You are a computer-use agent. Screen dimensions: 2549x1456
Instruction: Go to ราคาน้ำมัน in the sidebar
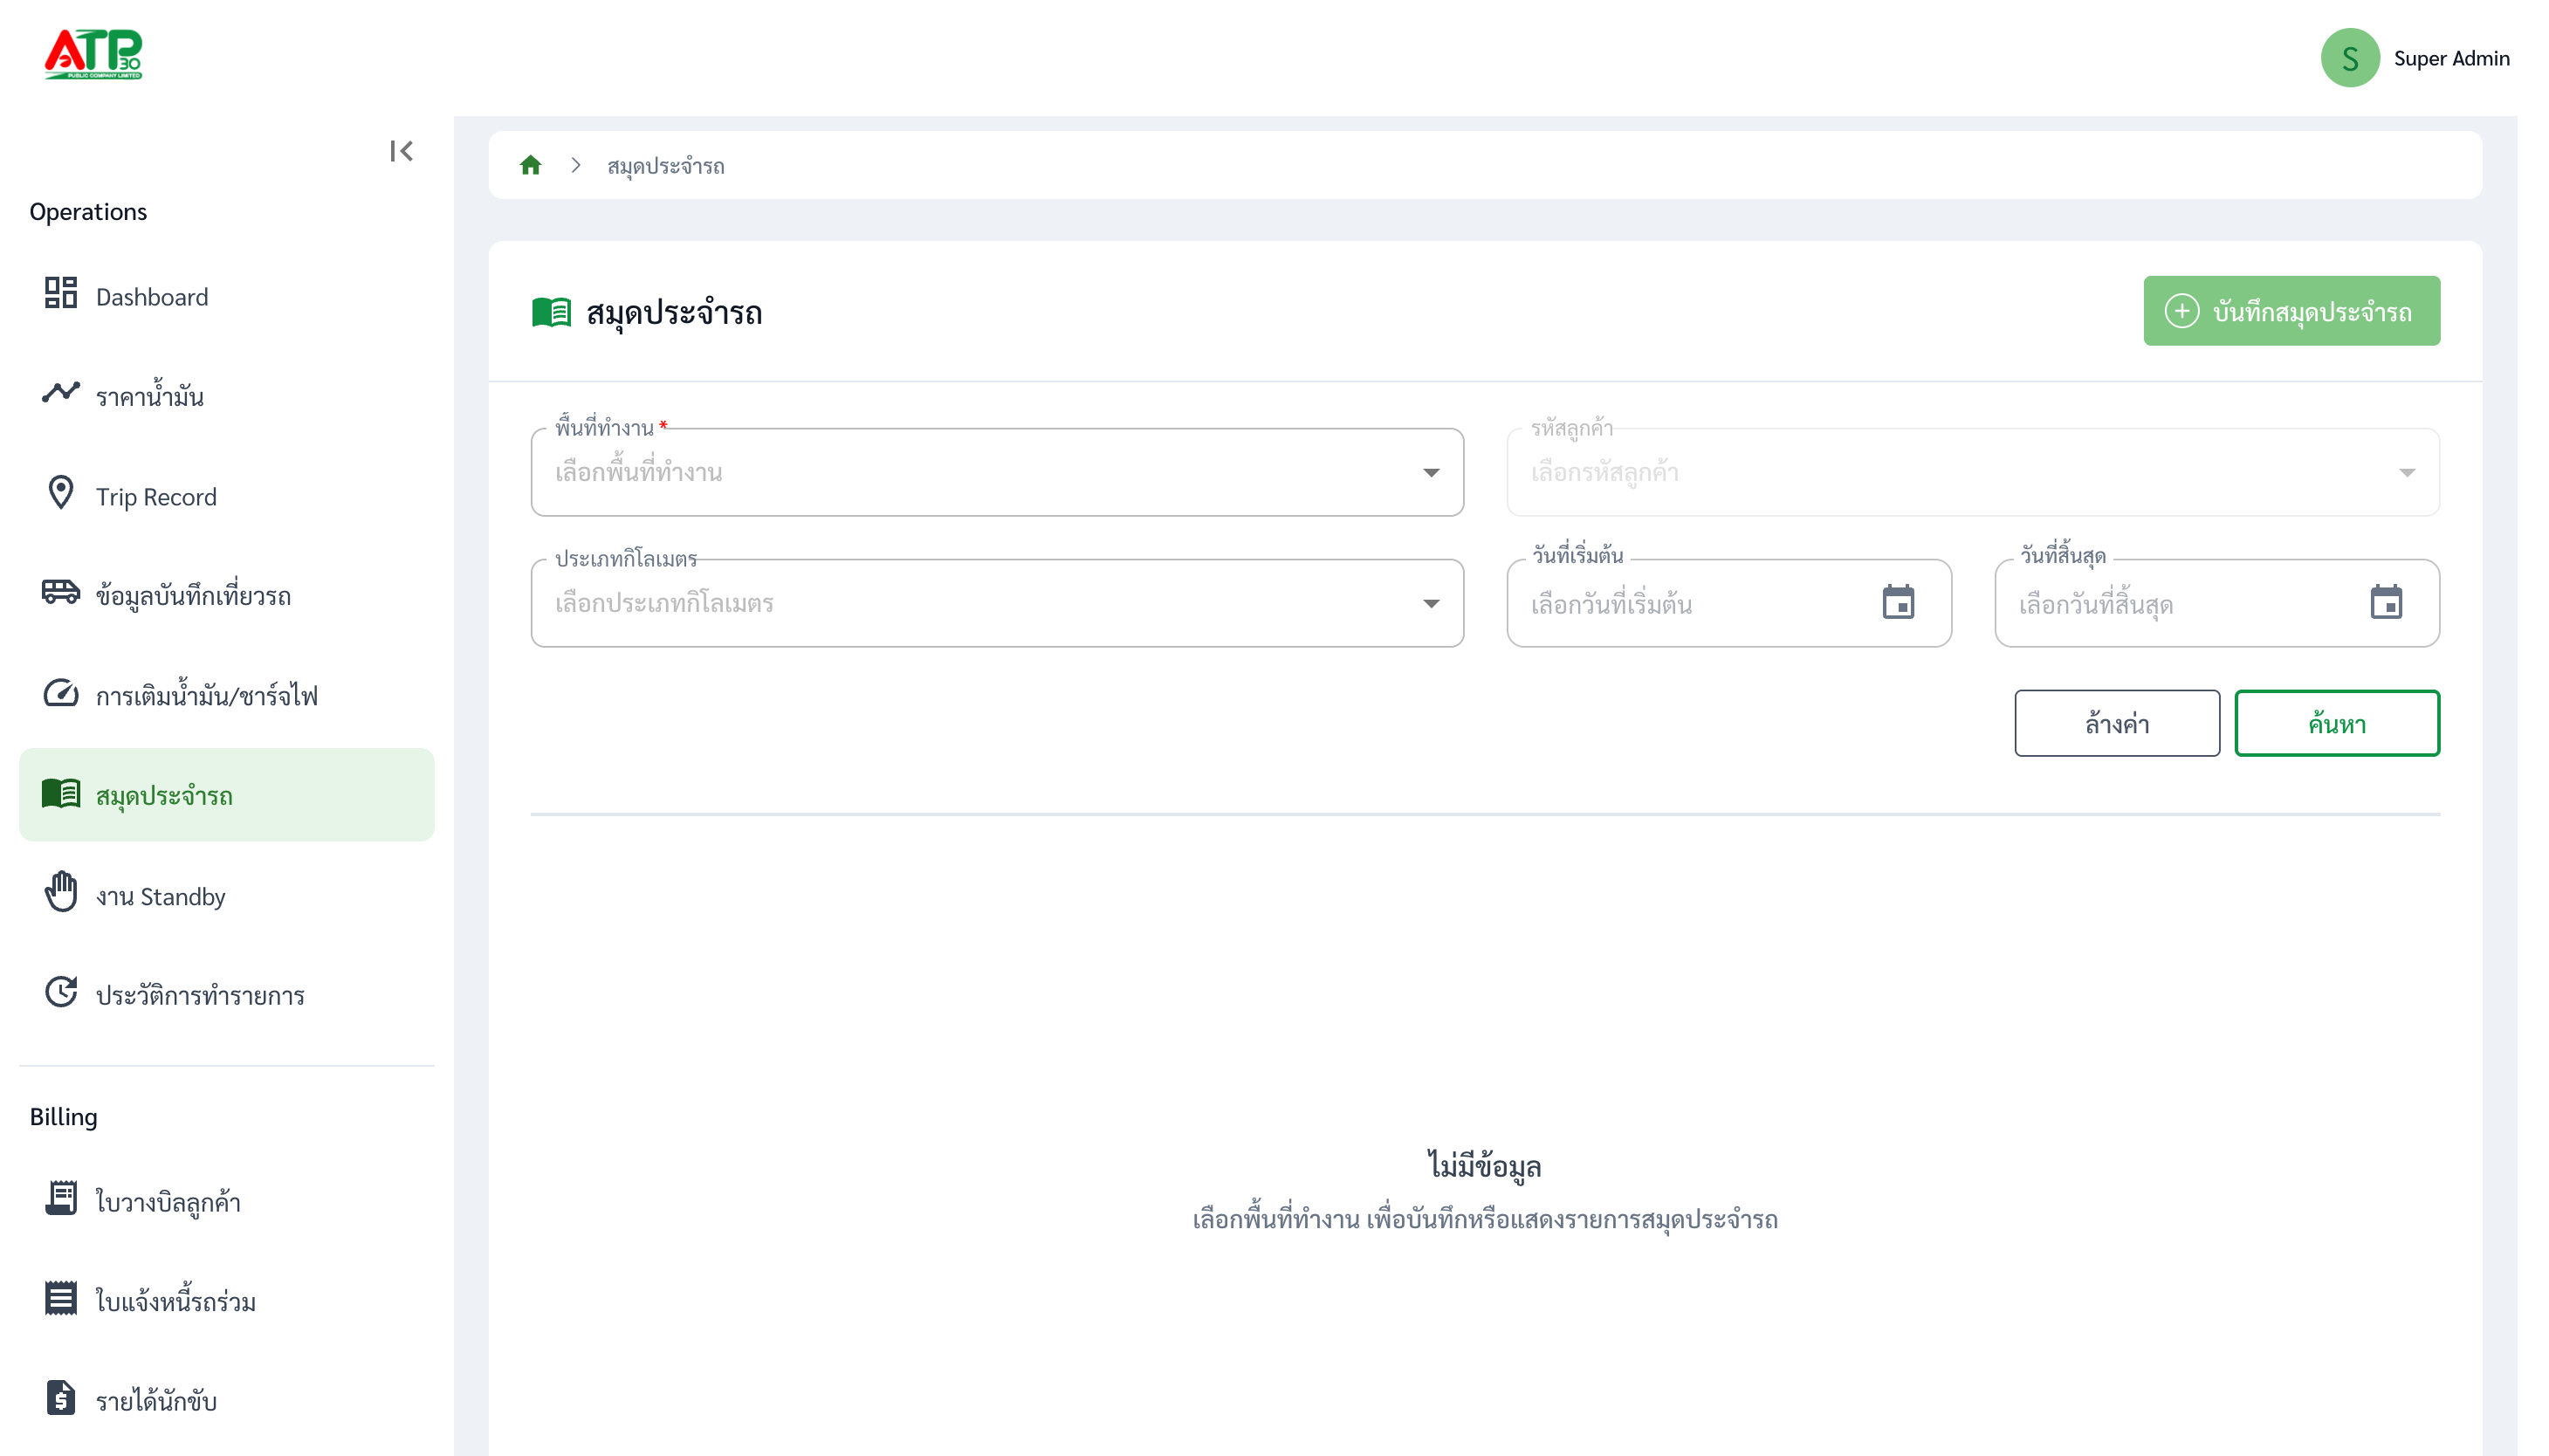pyautogui.click(x=227, y=396)
